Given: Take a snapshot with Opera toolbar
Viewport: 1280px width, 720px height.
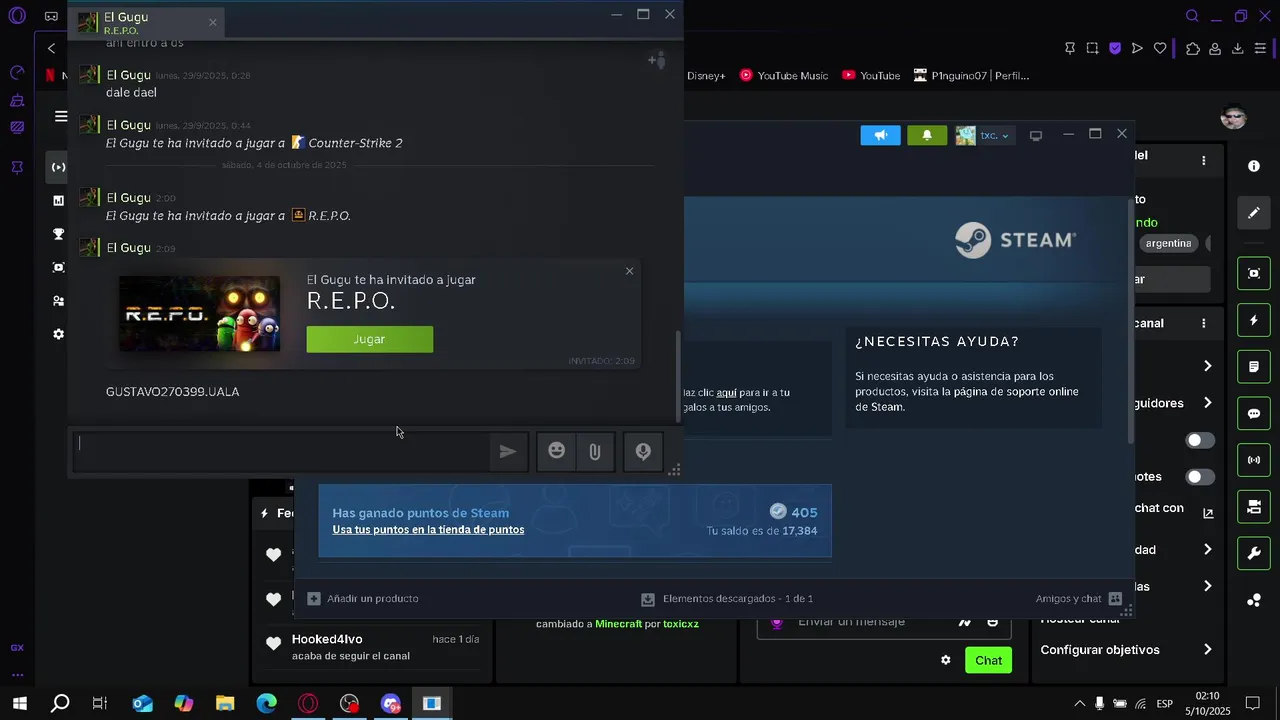Looking at the screenshot, I should (1092, 48).
